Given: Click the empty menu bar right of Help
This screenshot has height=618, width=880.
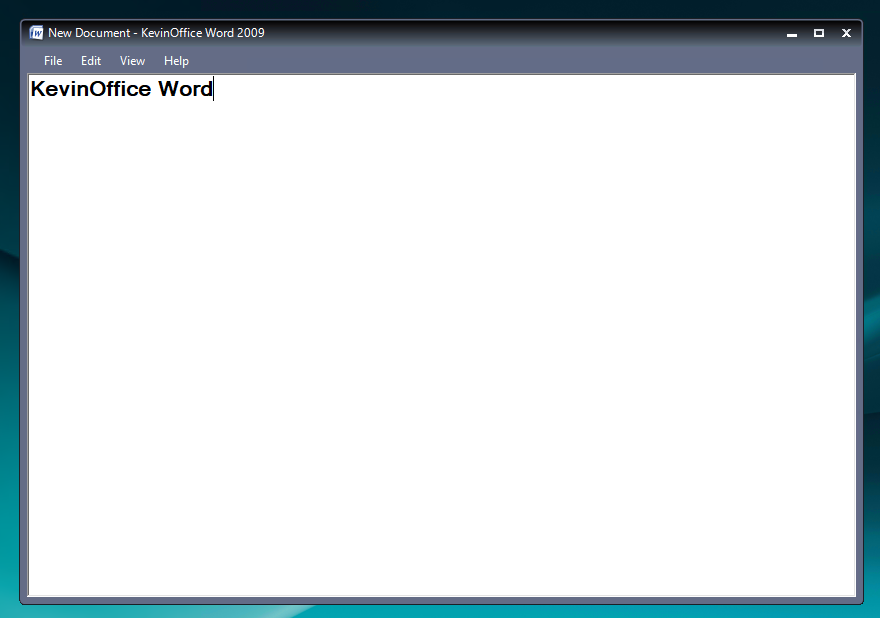Looking at the screenshot, I should coord(500,61).
